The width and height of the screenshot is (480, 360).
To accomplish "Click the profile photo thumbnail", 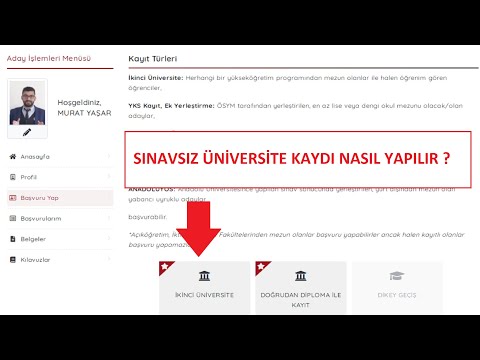I will 27,103.
